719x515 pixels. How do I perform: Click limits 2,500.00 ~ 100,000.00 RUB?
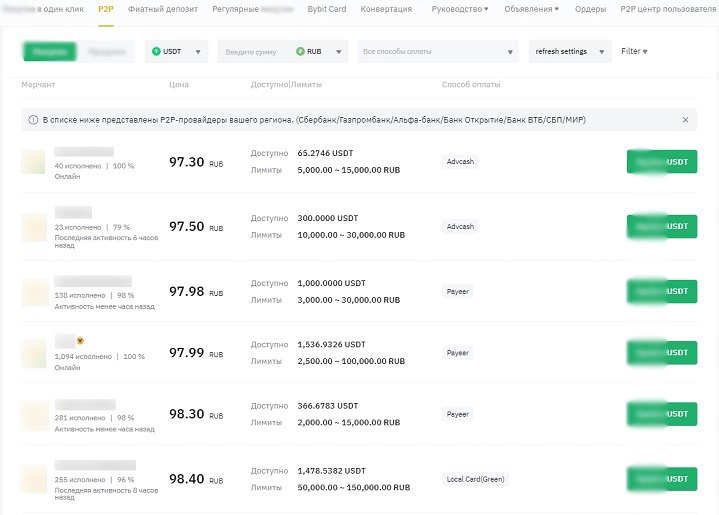point(351,361)
